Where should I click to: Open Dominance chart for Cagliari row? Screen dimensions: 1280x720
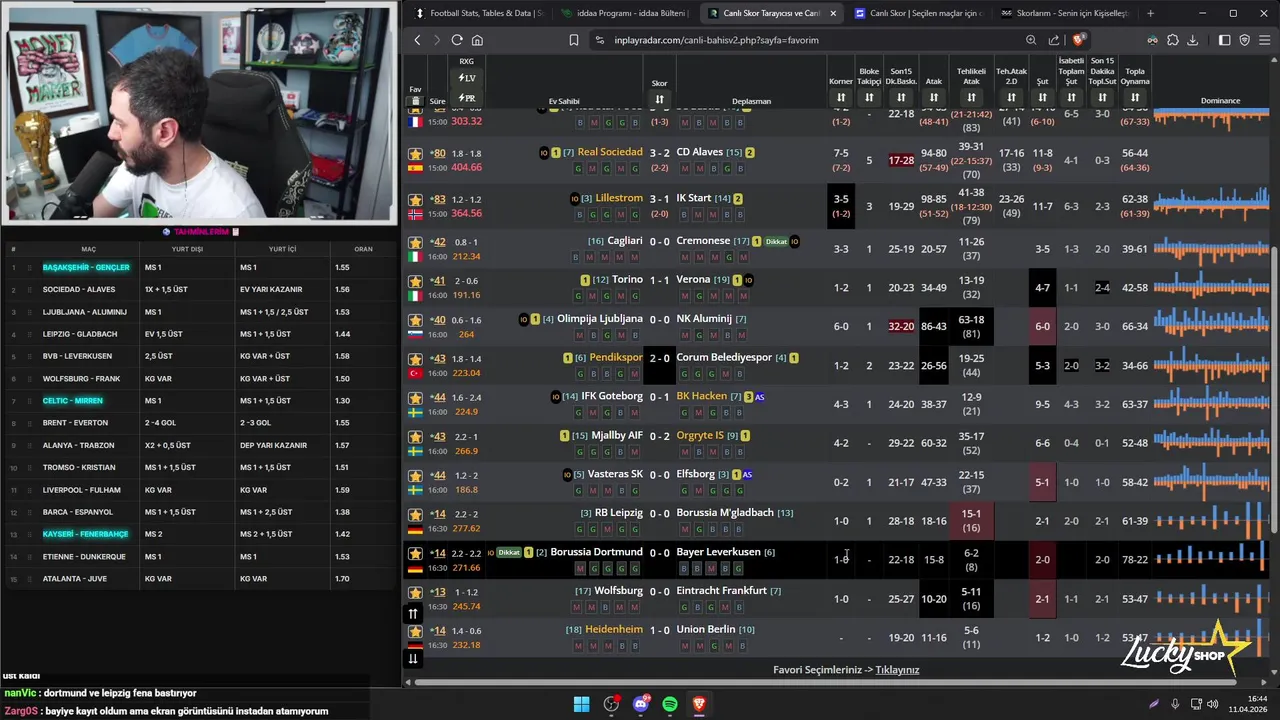(1212, 248)
